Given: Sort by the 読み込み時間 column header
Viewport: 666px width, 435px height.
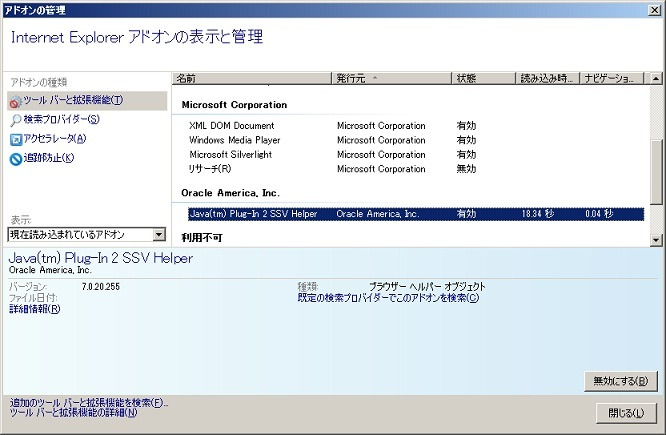Looking at the screenshot, I should [x=547, y=78].
